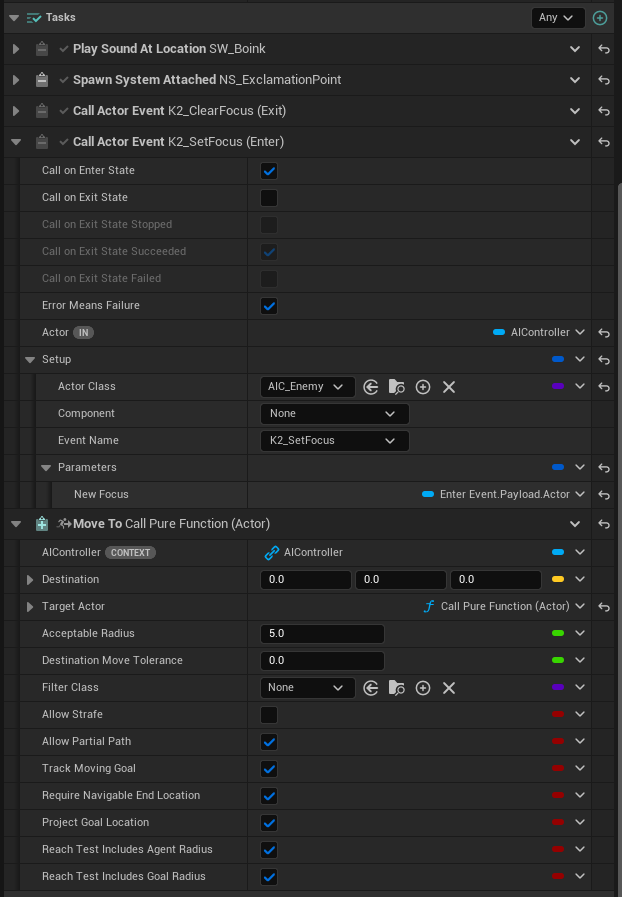Open the AIC_Enemy actor class dropdown
Image resolution: width=622 pixels, height=897 pixels.
pyautogui.click(x=307, y=387)
